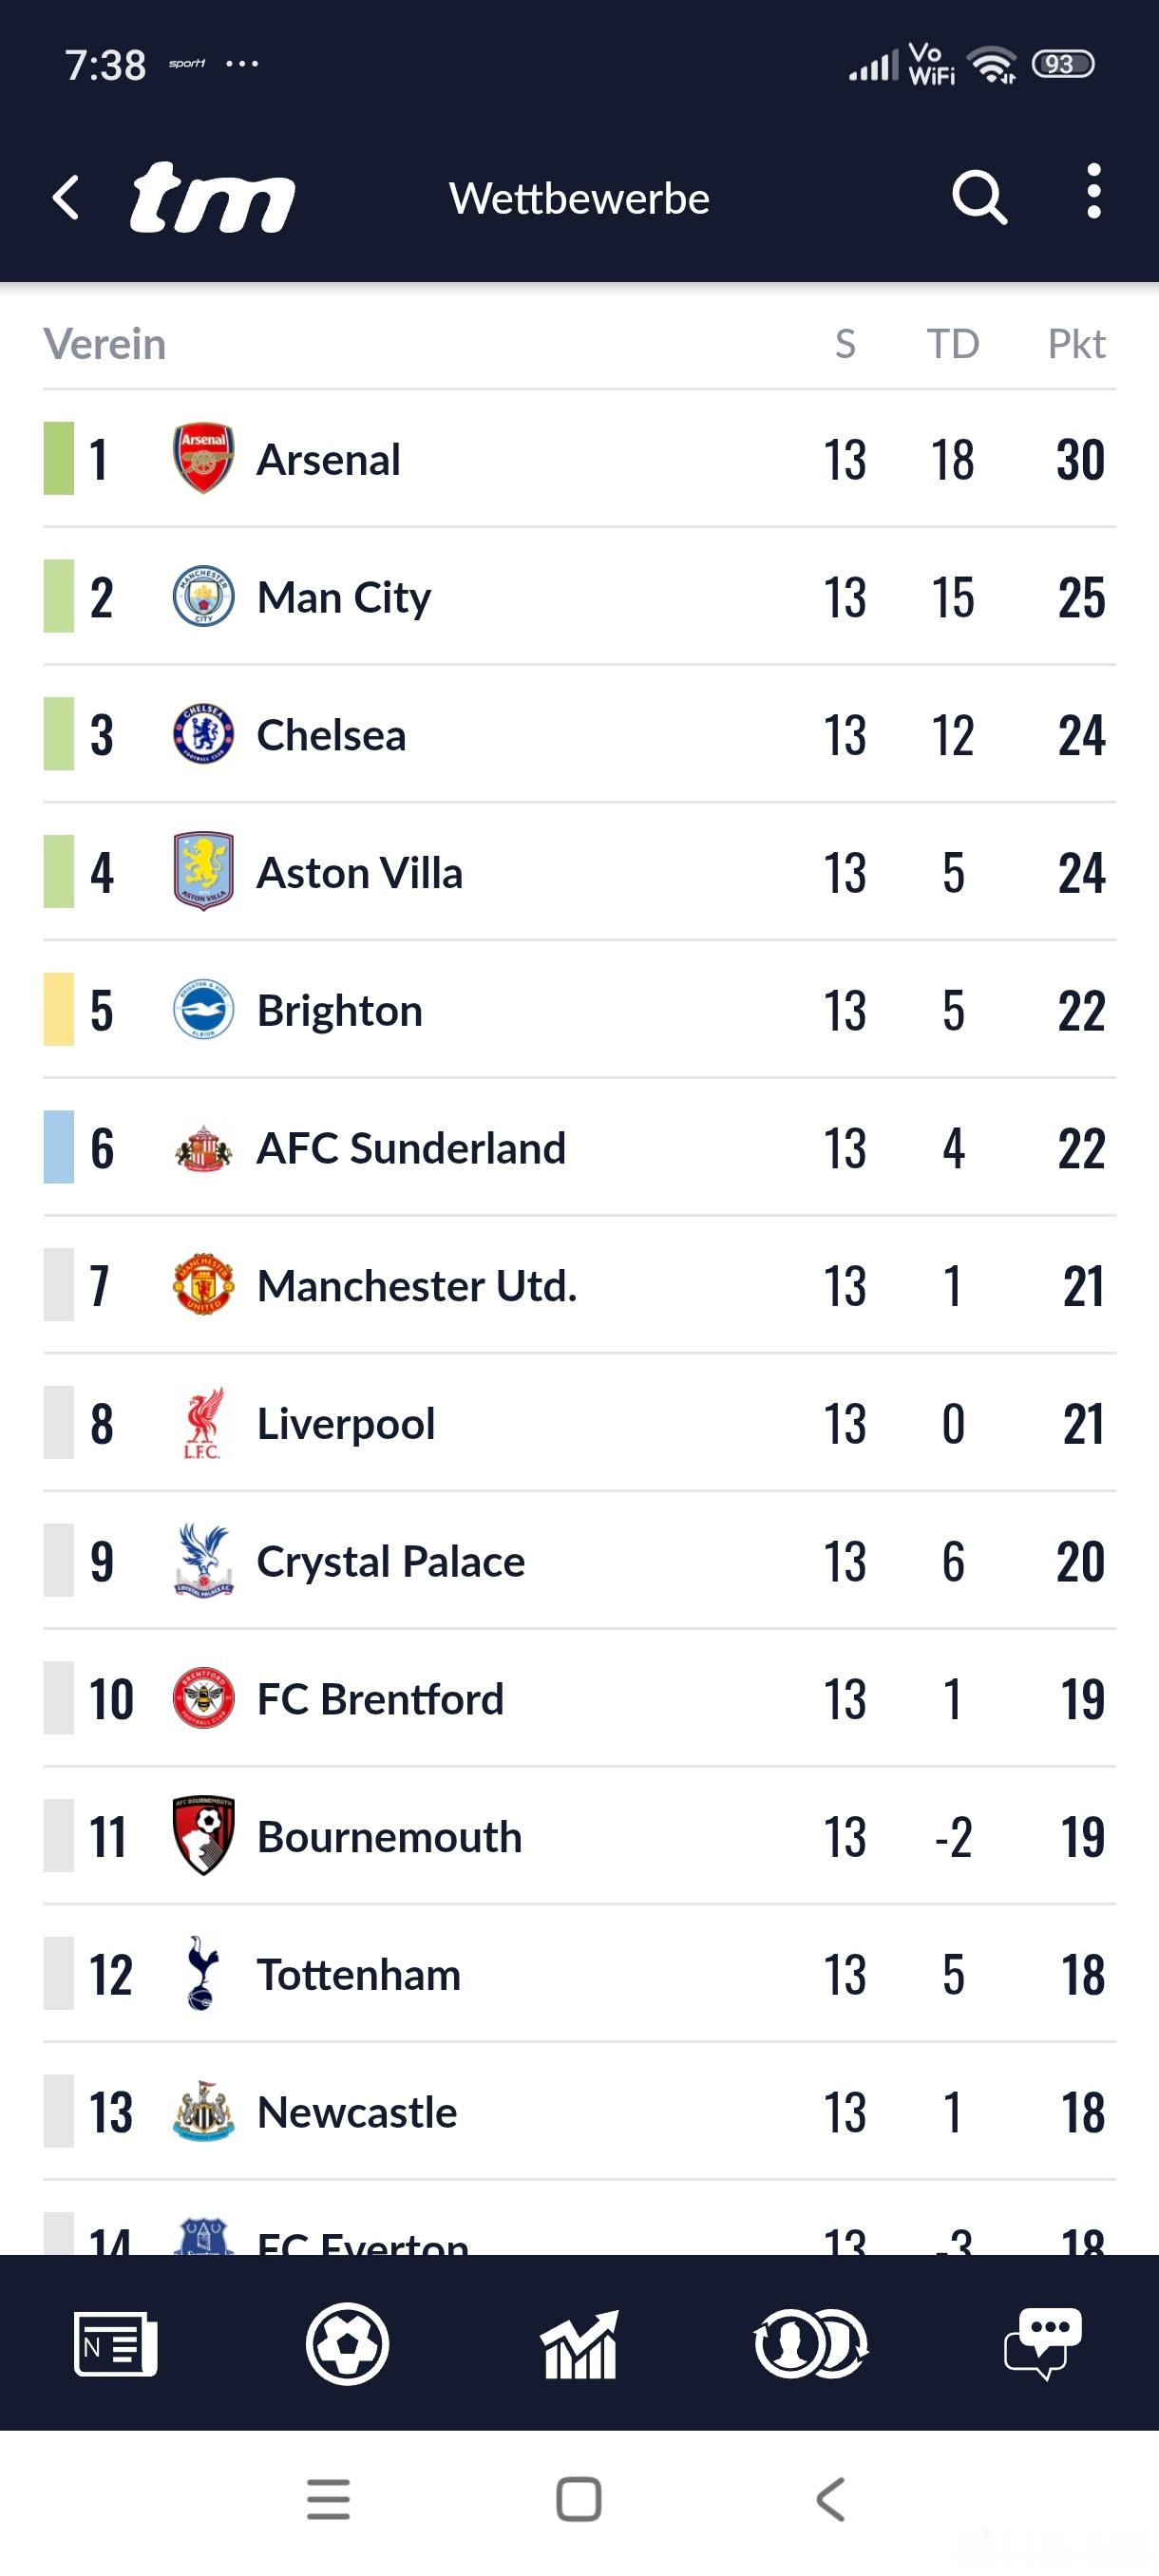Open the Aston Villa club page

point(360,873)
